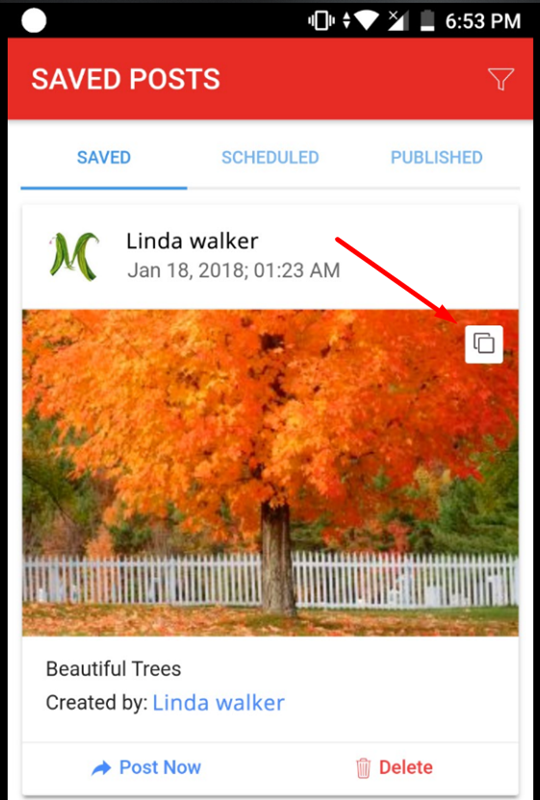Click the Post Now share arrow icon
The width and height of the screenshot is (540, 800).
(102, 768)
